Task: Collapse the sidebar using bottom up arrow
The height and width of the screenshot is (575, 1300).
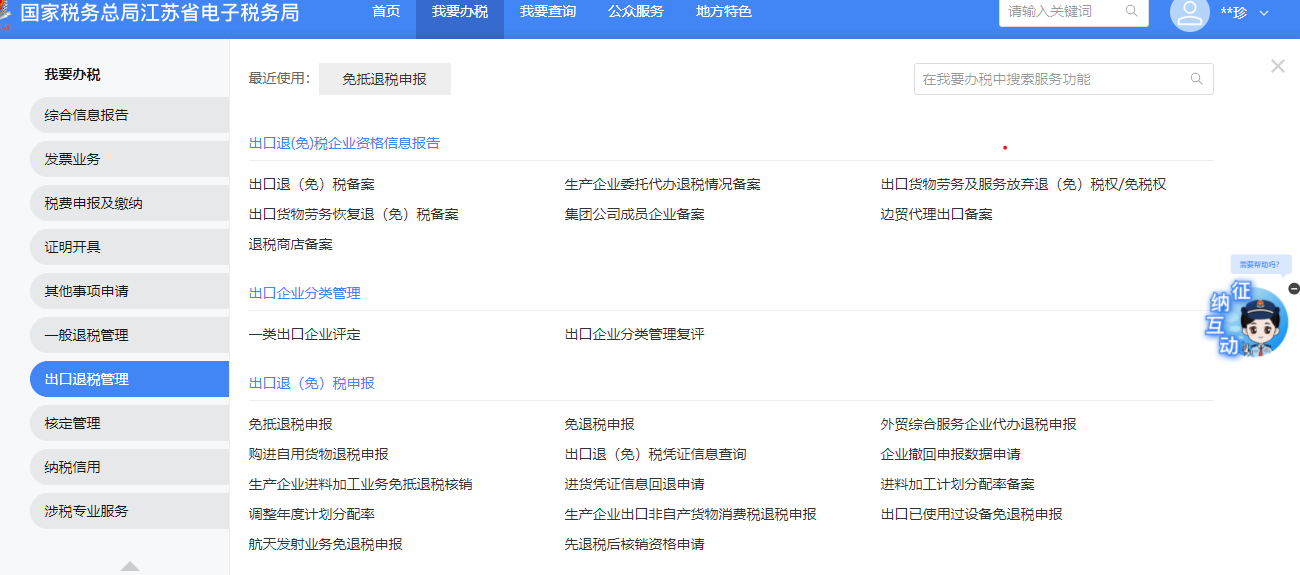Action: (130, 566)
